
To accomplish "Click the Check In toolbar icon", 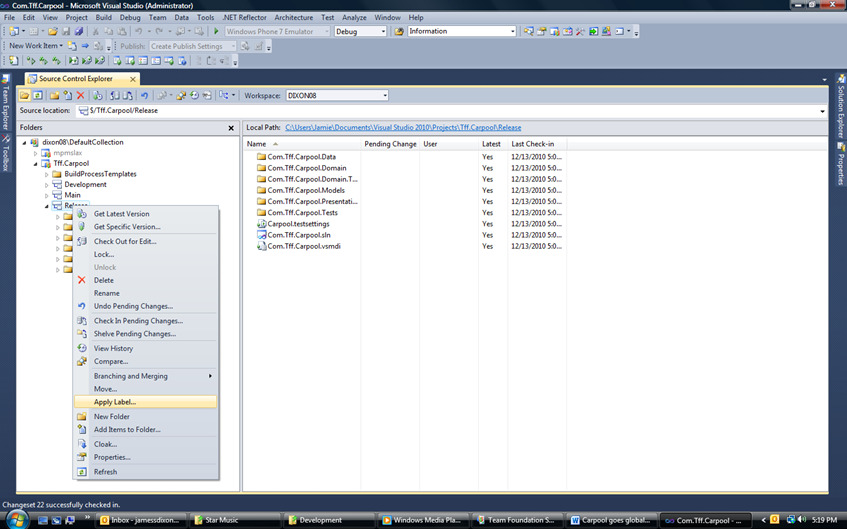I will click(x=127, y=96).
